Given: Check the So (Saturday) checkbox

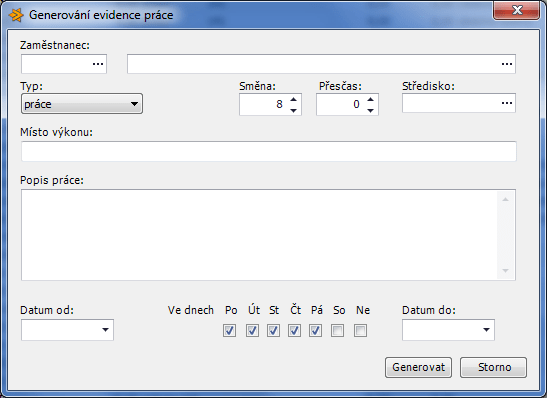Looking at the screenshot, I should (x=337, y=330).
